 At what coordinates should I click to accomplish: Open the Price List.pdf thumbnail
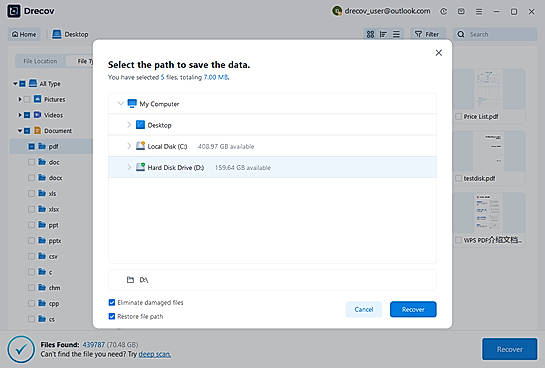tap(489, 90)
